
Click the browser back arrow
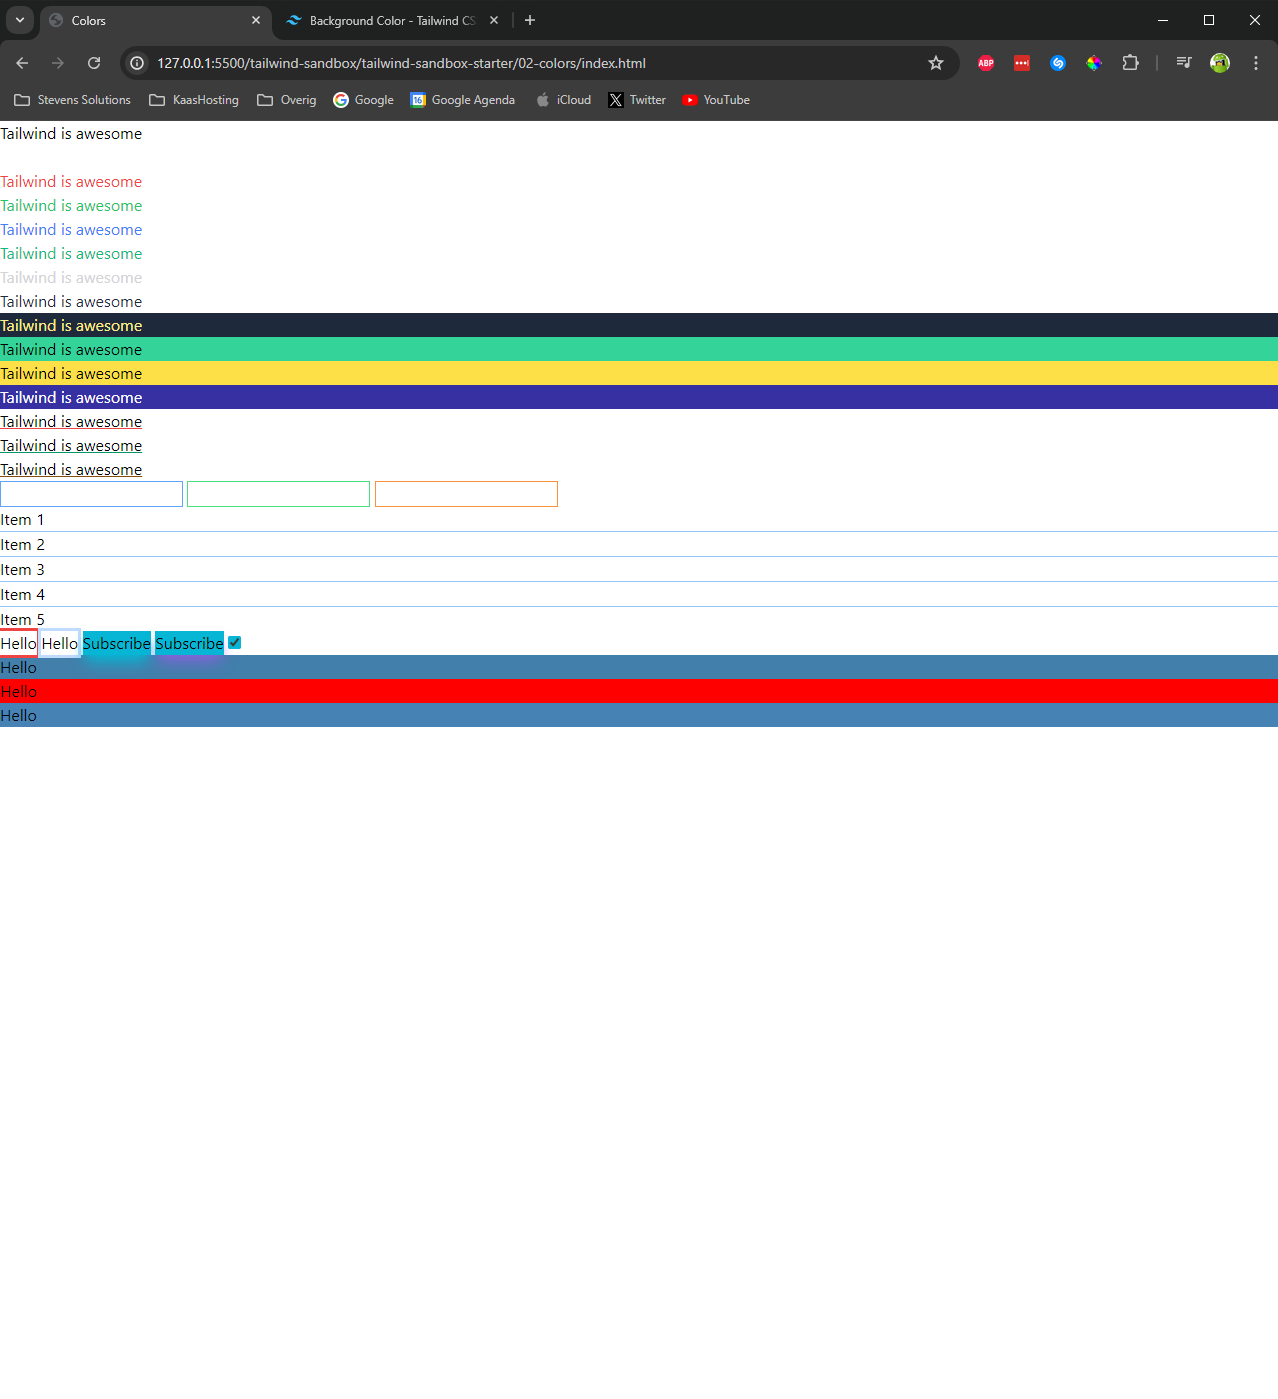(22, 63)
